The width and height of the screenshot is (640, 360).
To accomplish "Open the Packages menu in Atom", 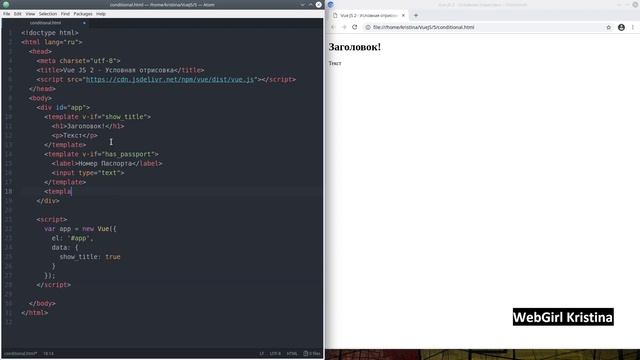I will [83, 14].
